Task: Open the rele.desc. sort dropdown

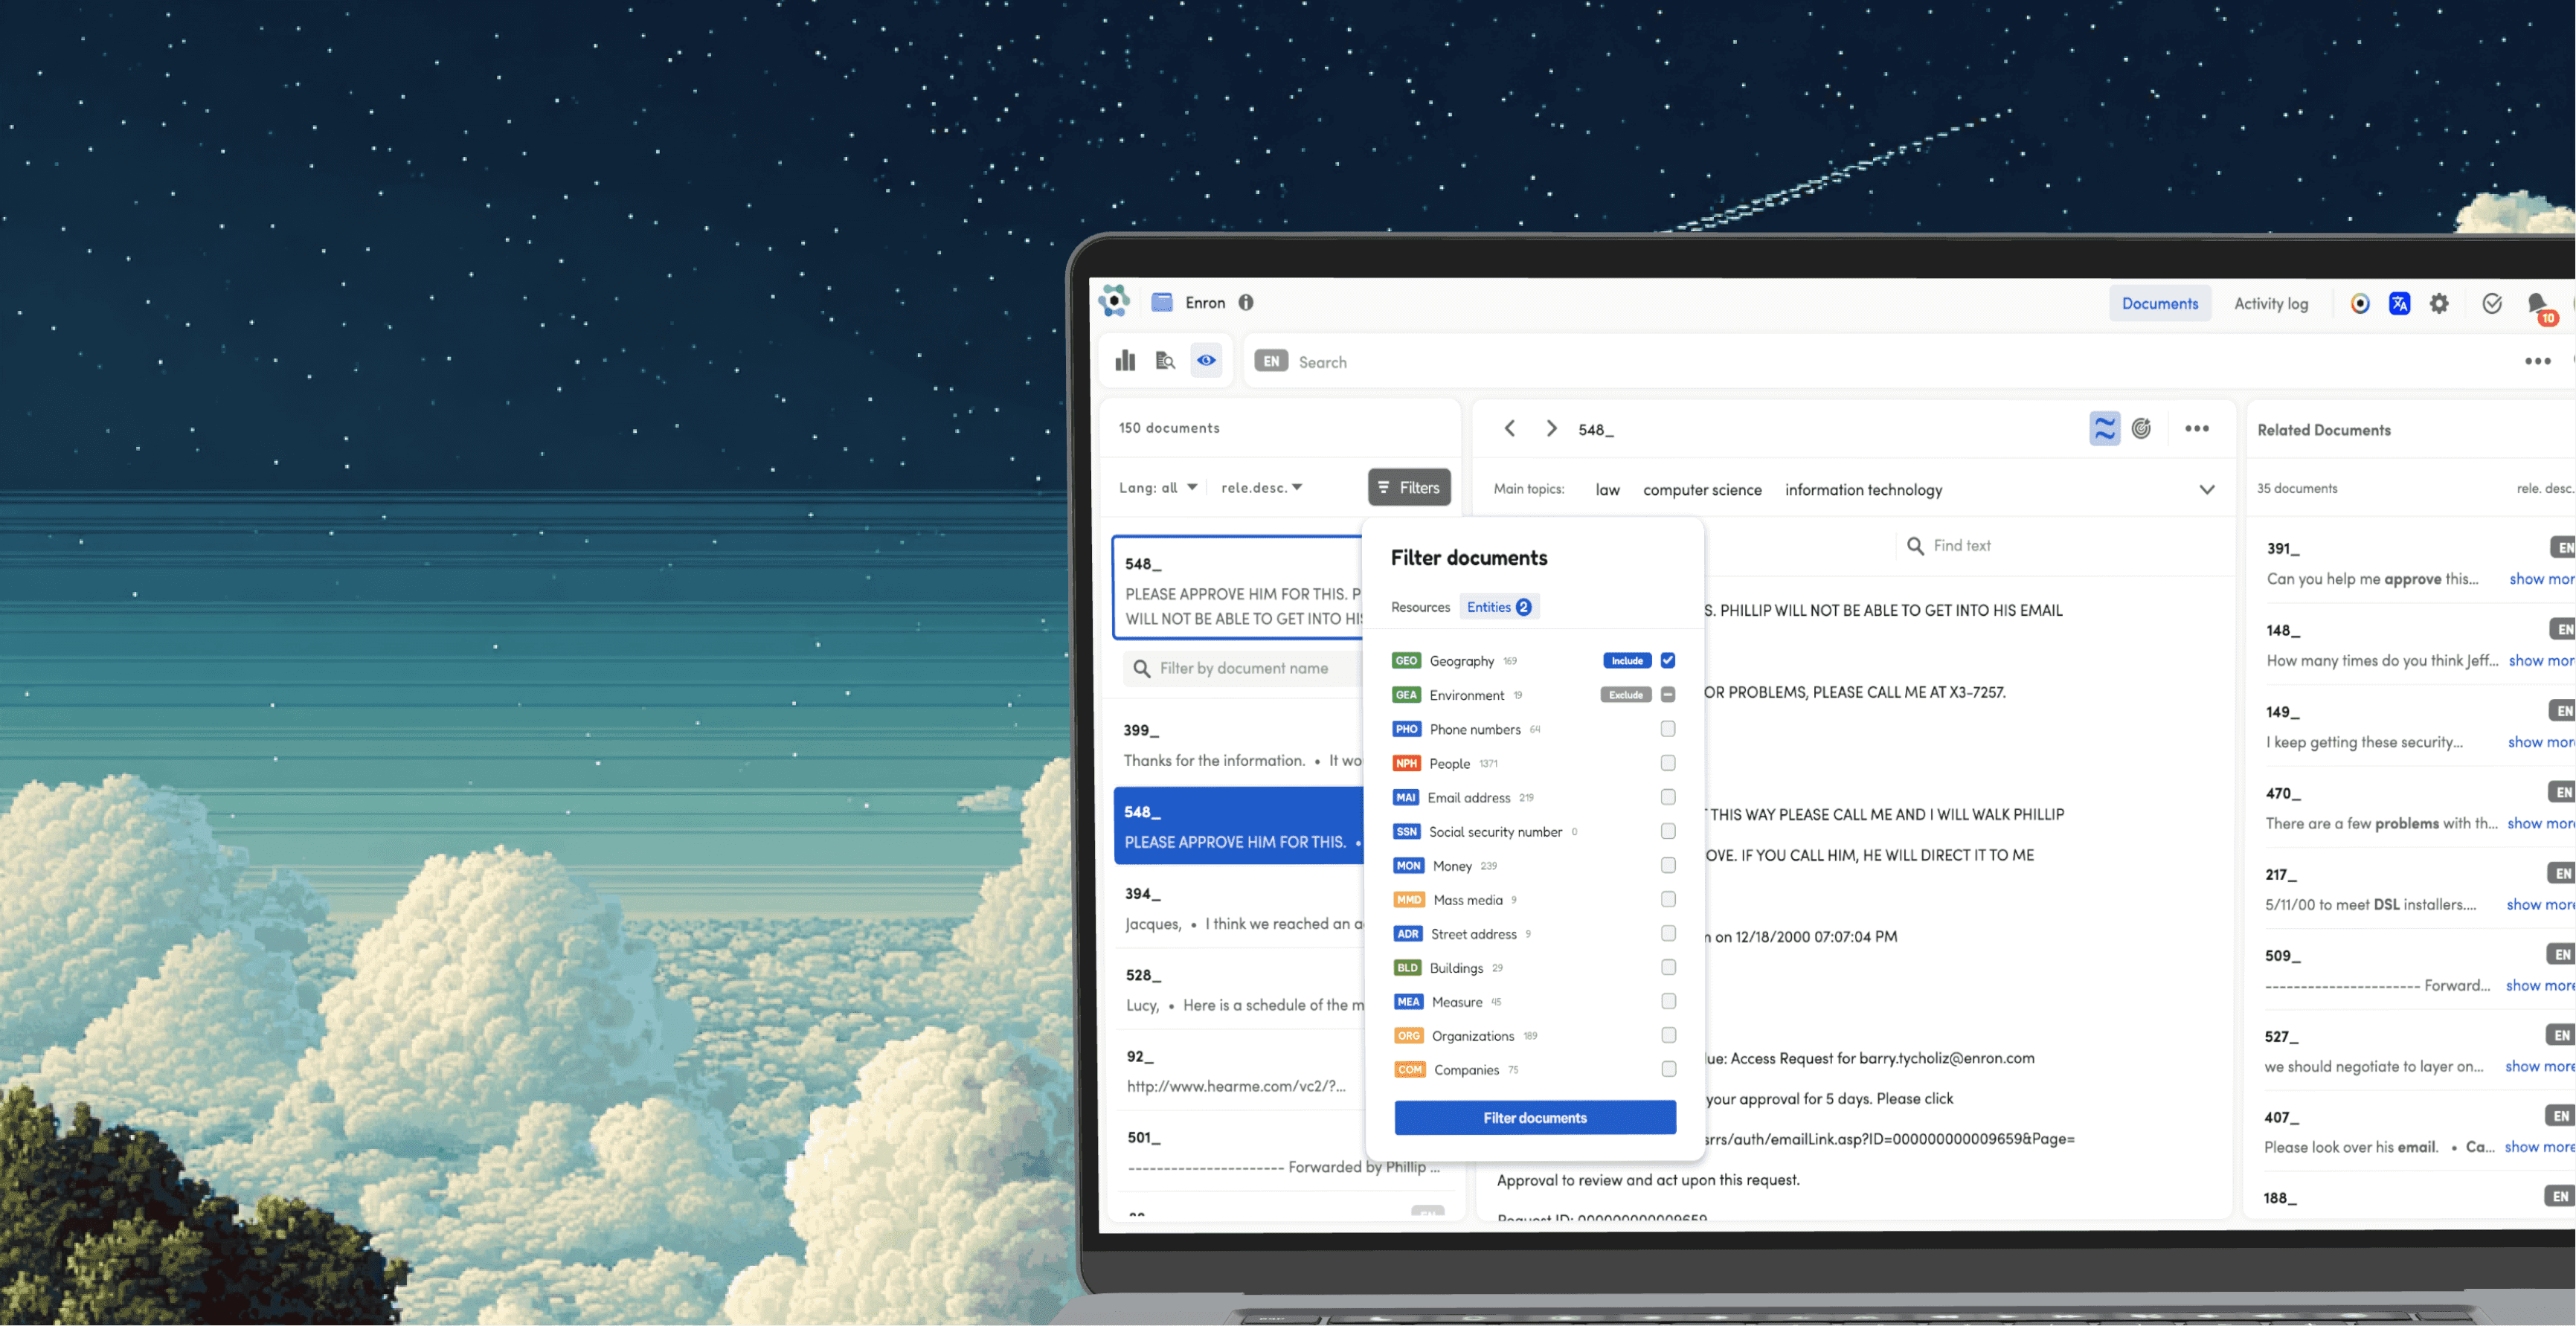Action: click(1261, 487)
